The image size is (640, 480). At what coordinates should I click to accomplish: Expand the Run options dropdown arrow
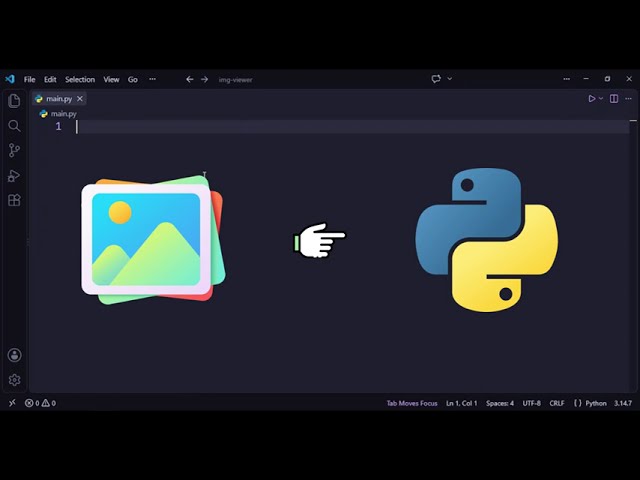pyautogui.click(x=601, y=98)
